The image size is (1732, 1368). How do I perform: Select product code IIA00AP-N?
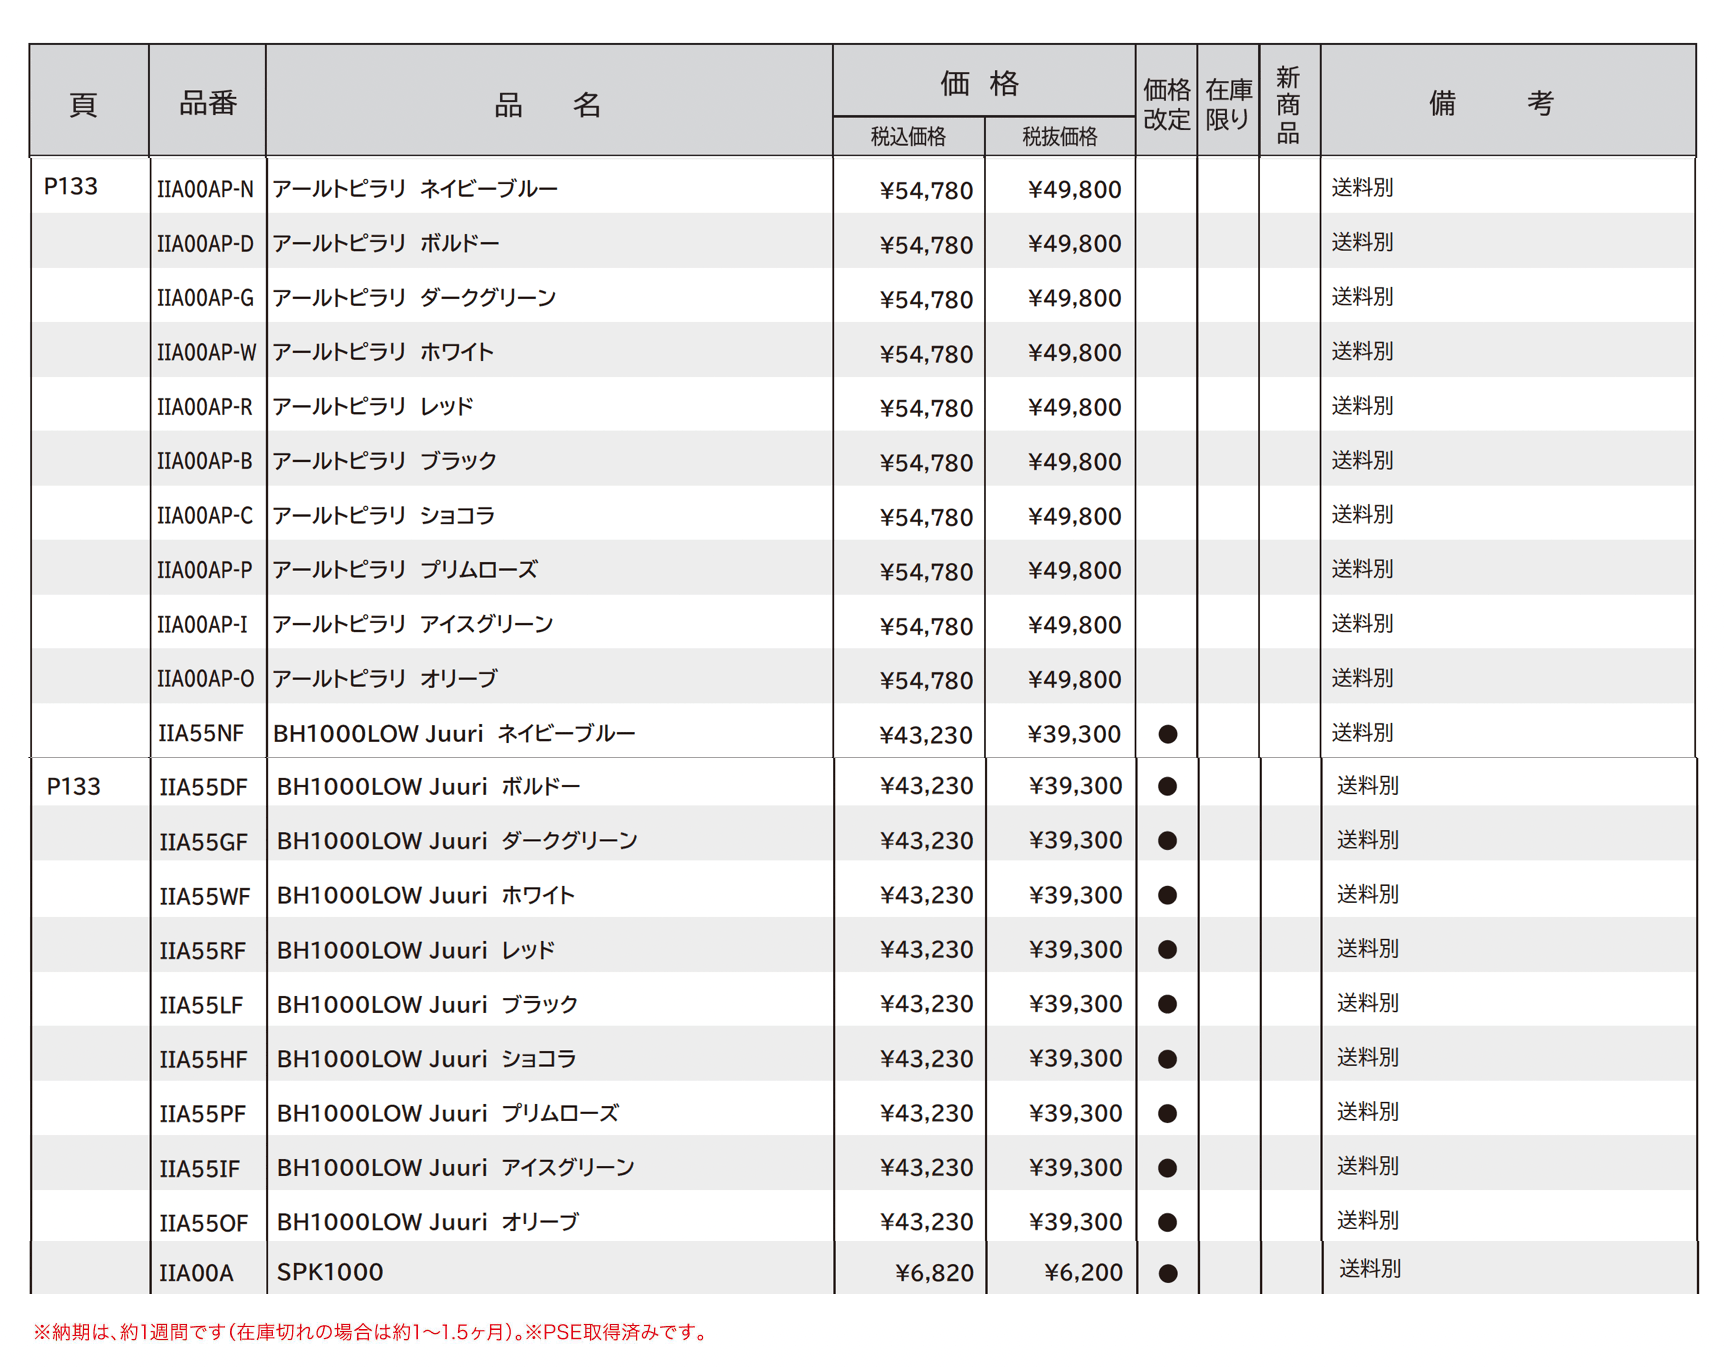pos(205,188)
